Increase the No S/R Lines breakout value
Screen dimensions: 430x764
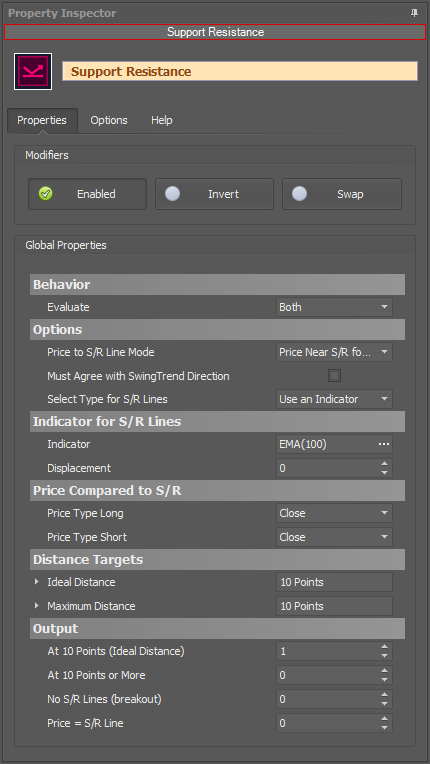click(x=384, y=695)
